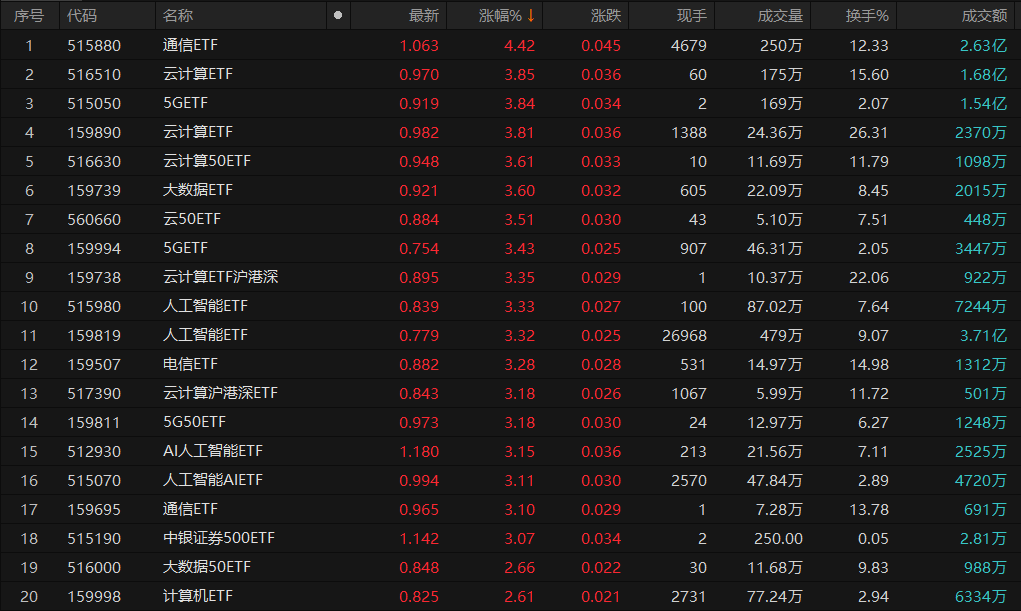This screenshot has height=611, width=1021.
Task: Click the 成交量 column header
Action: pyautogui.click(x=780, y=16)
